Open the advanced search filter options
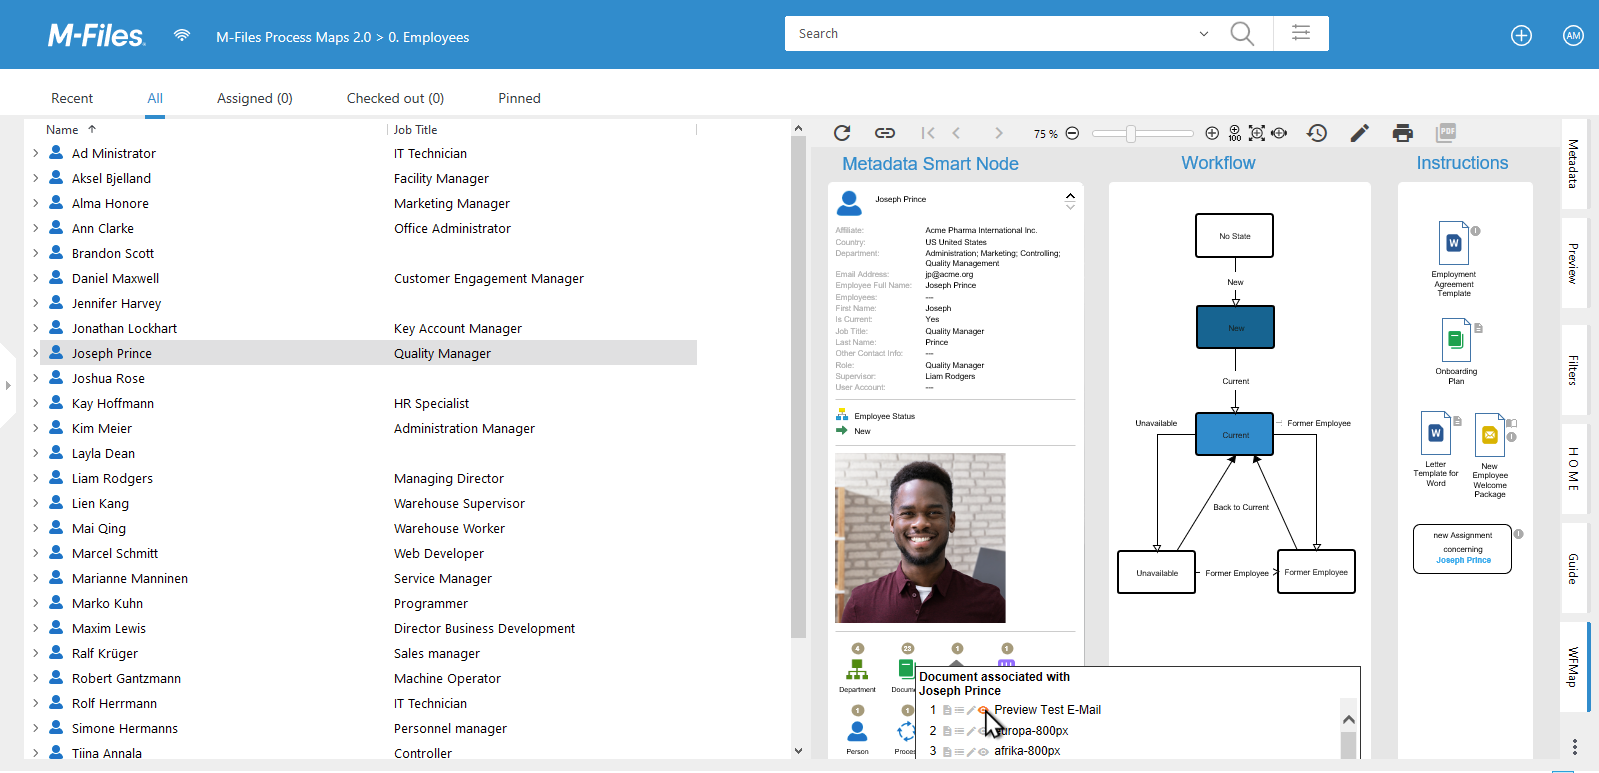Viewport: 1599px width, 773px height. pos(1301,33)
